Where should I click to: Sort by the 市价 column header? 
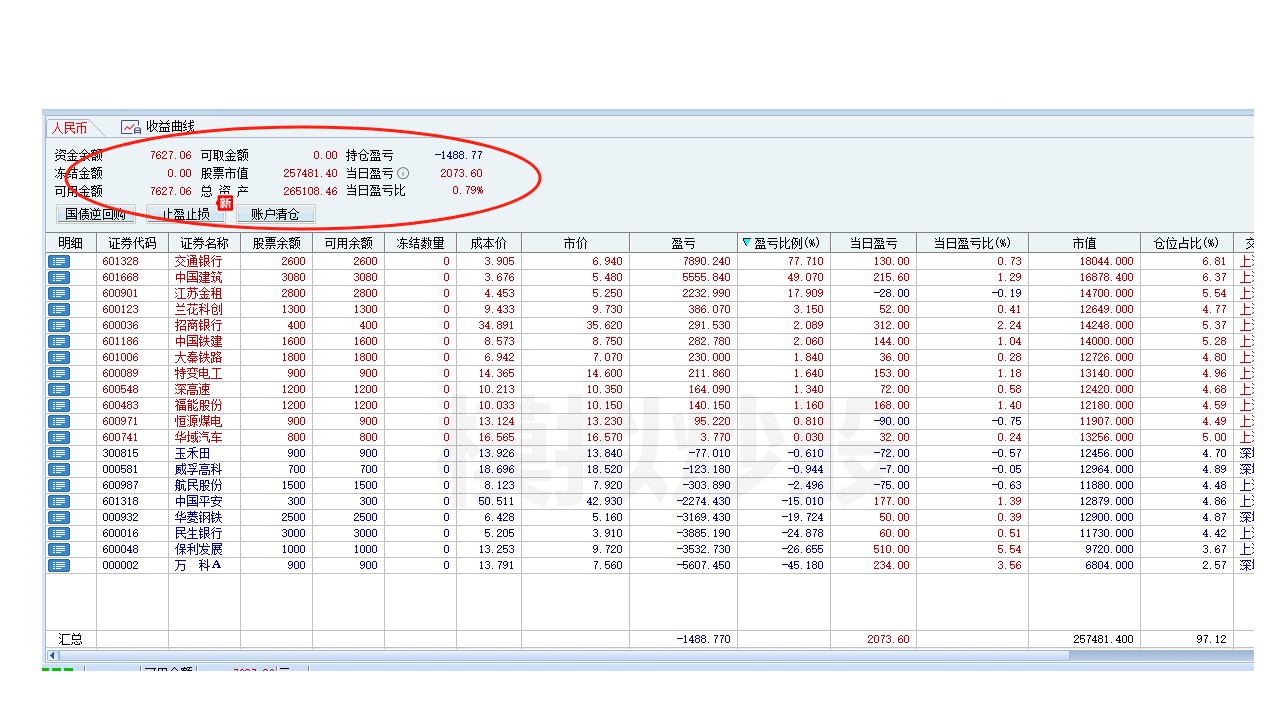(576, 243)
